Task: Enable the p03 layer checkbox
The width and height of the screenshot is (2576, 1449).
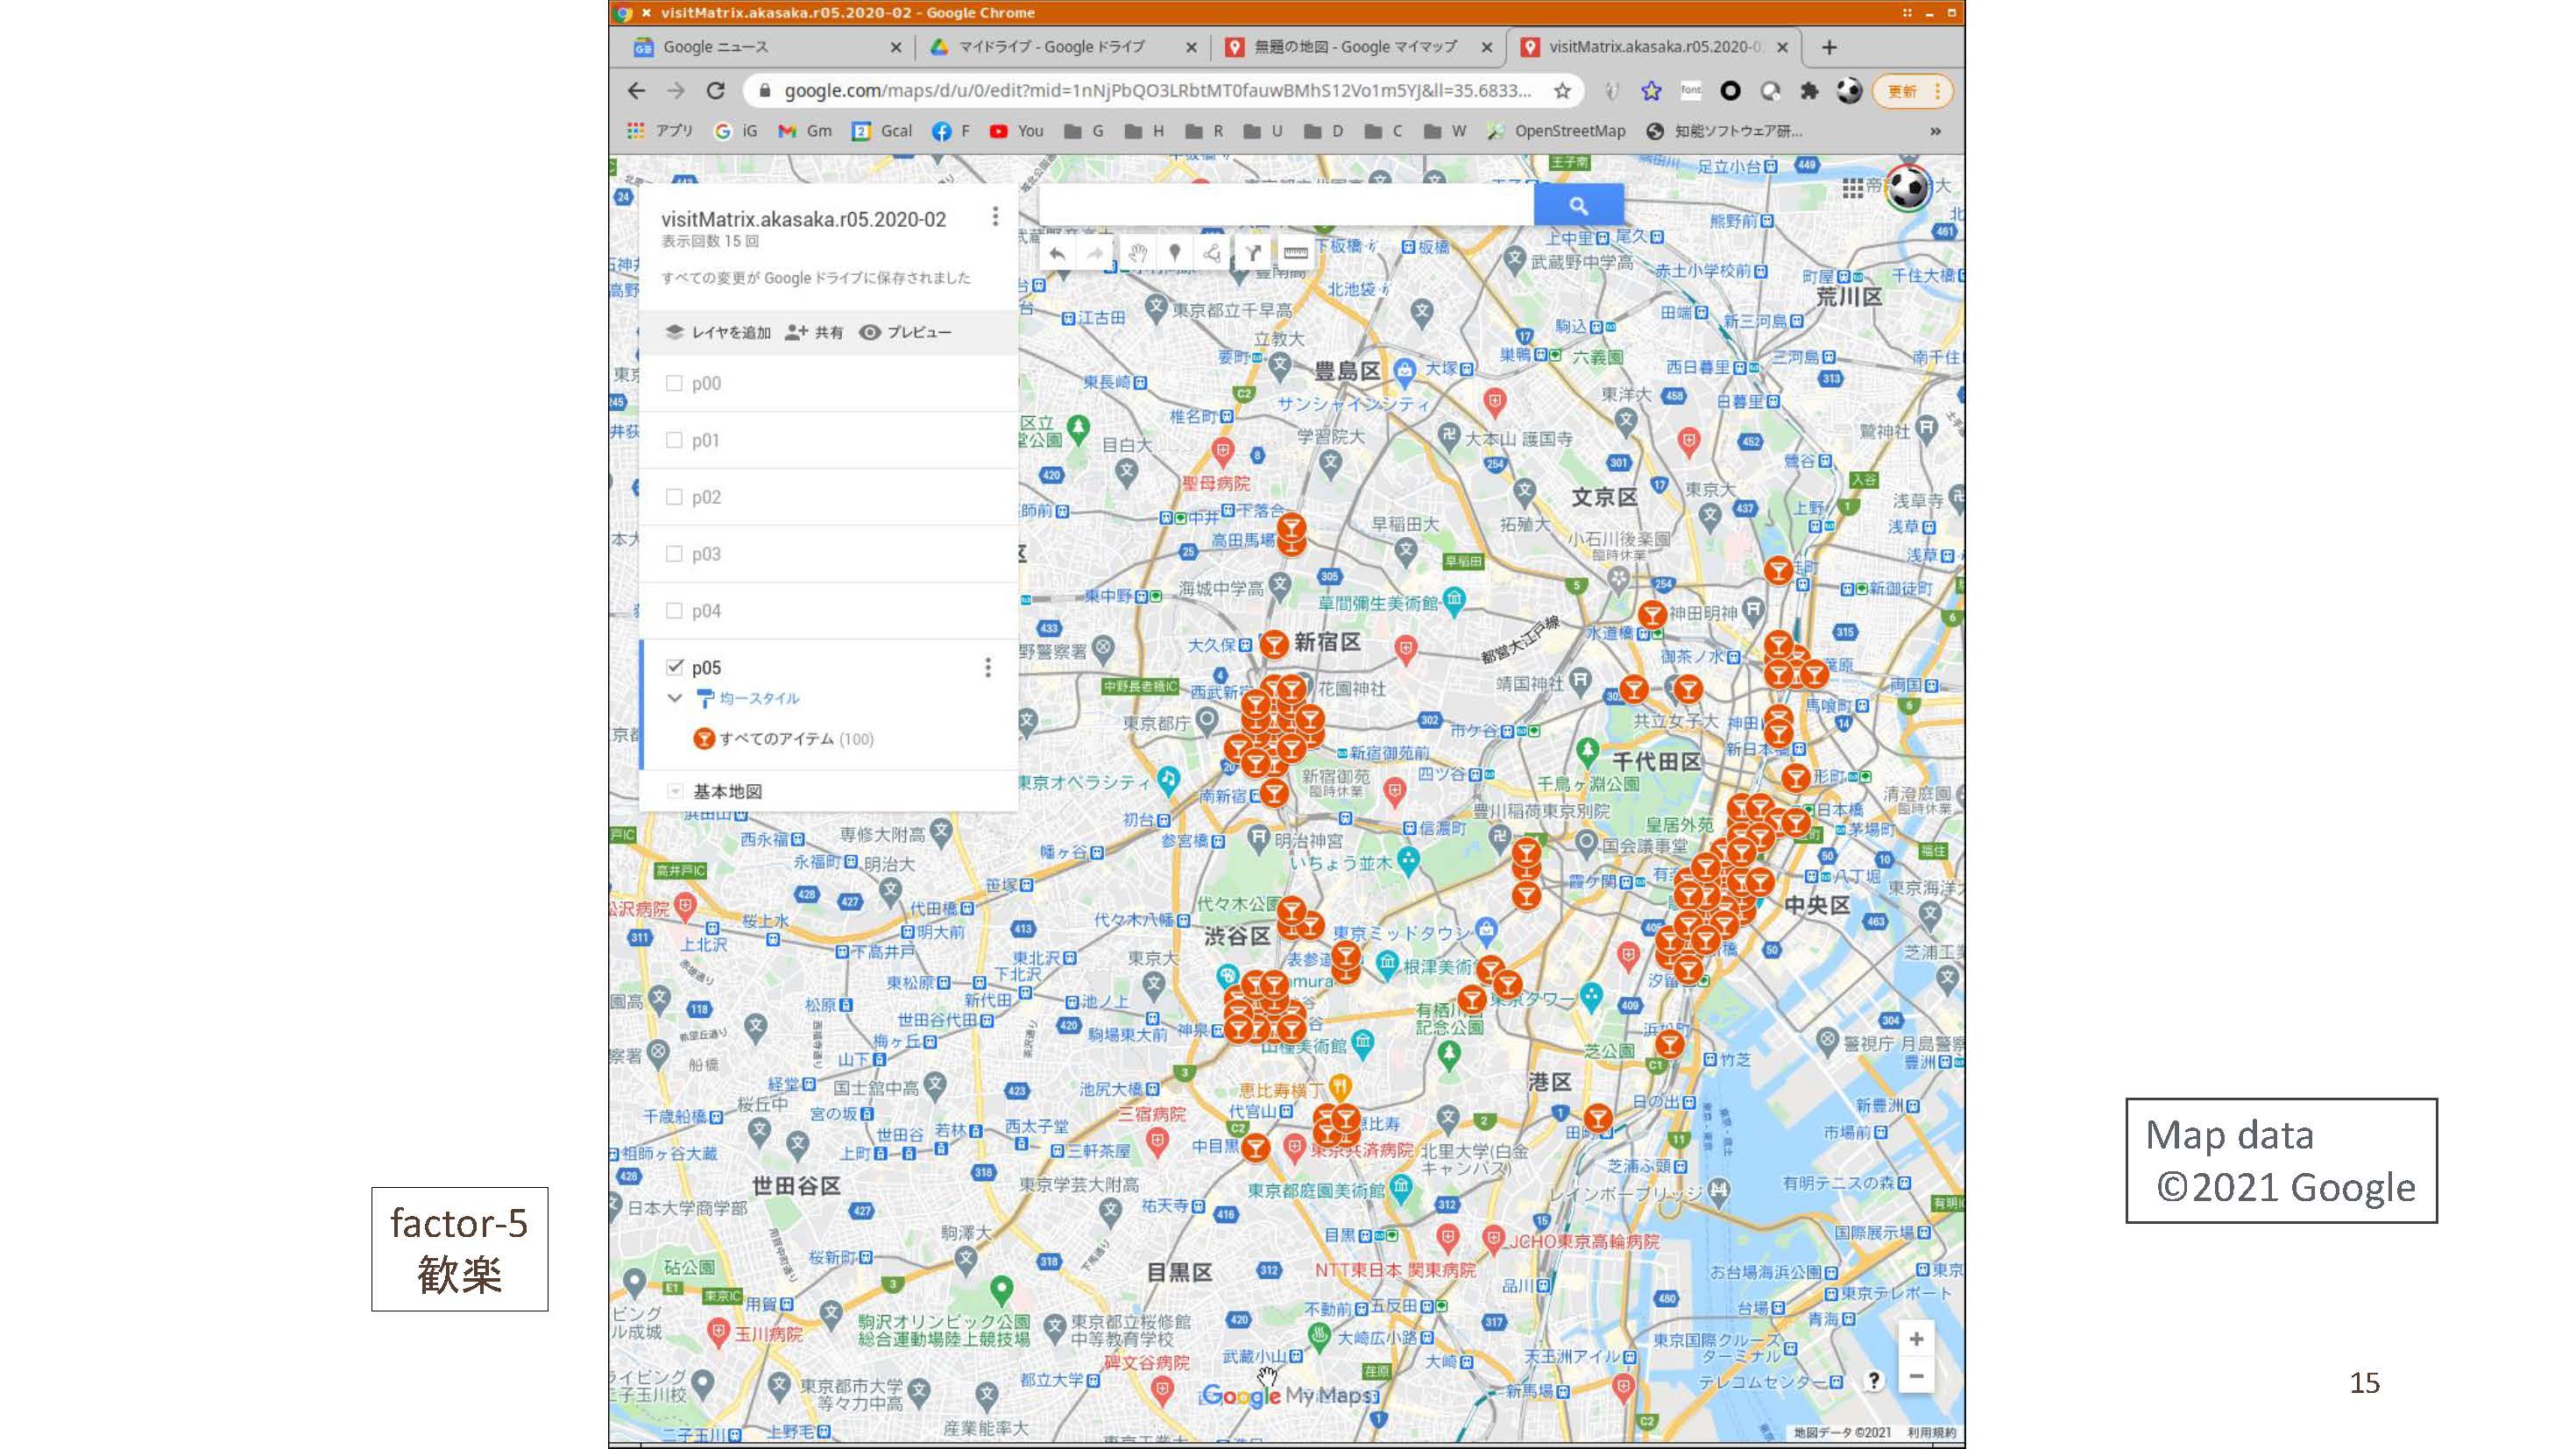Action: [674, 554]
